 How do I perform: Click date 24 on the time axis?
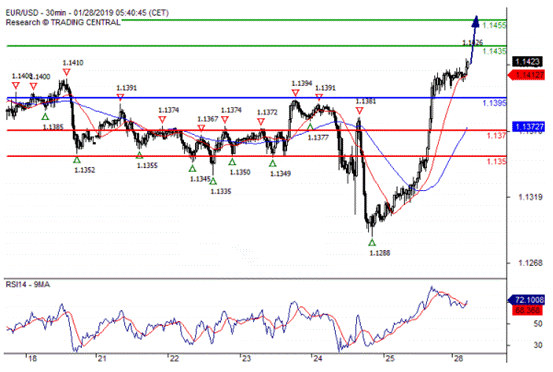(317, 359)
